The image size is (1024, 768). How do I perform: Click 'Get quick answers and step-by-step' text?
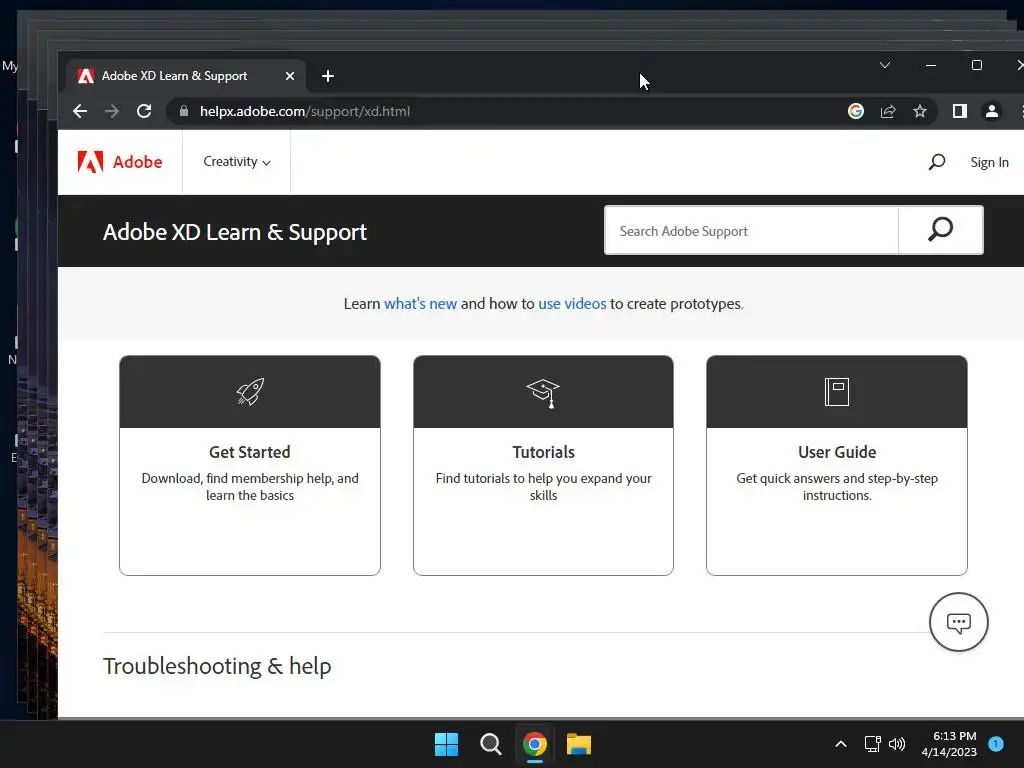tap(837, 487)
